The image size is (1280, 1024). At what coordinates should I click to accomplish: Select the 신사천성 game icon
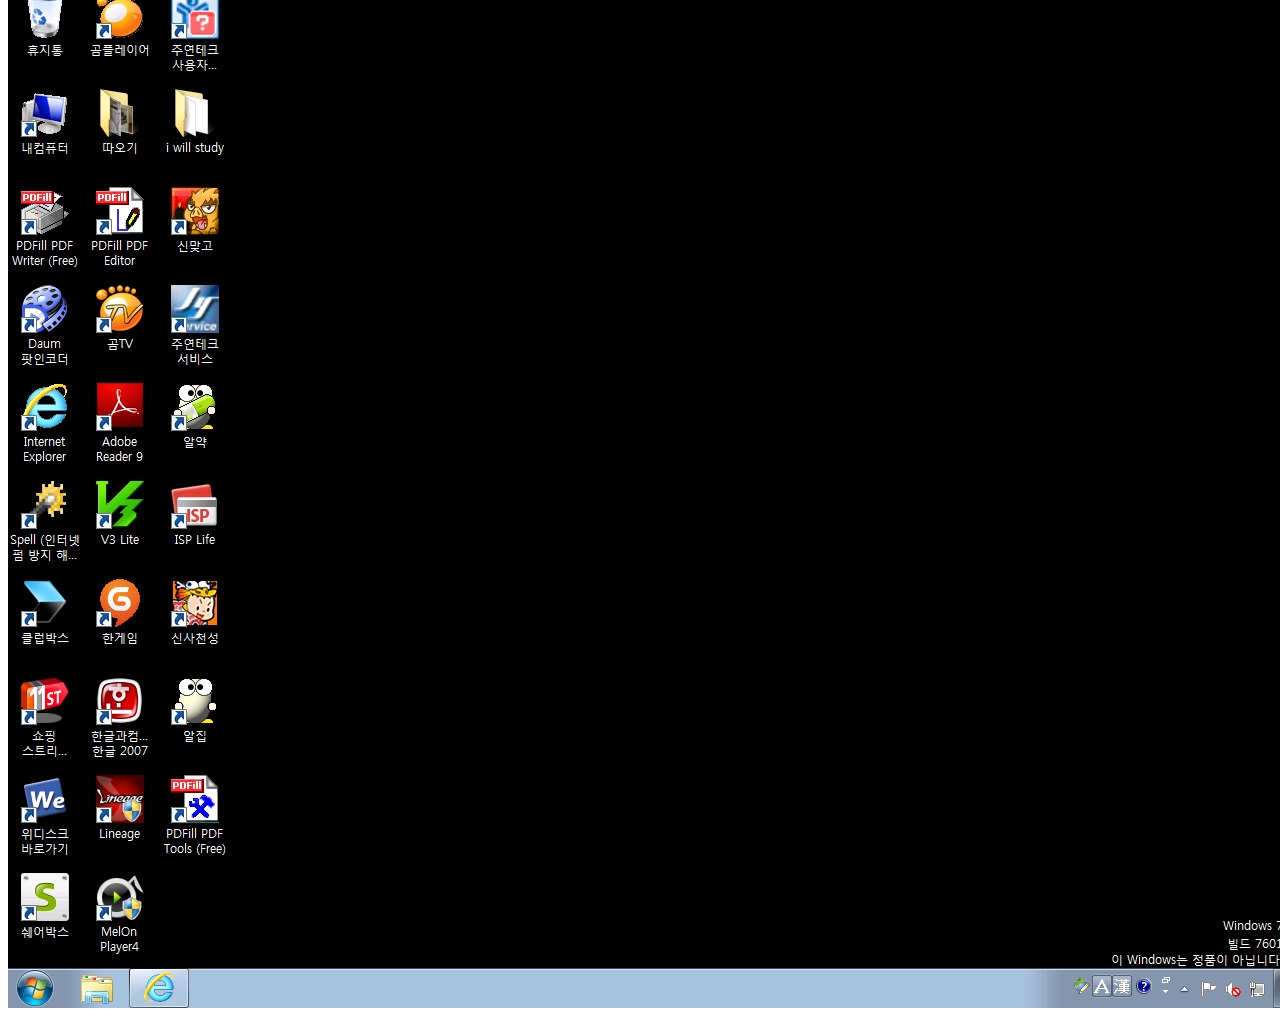[x=194, y=612]
